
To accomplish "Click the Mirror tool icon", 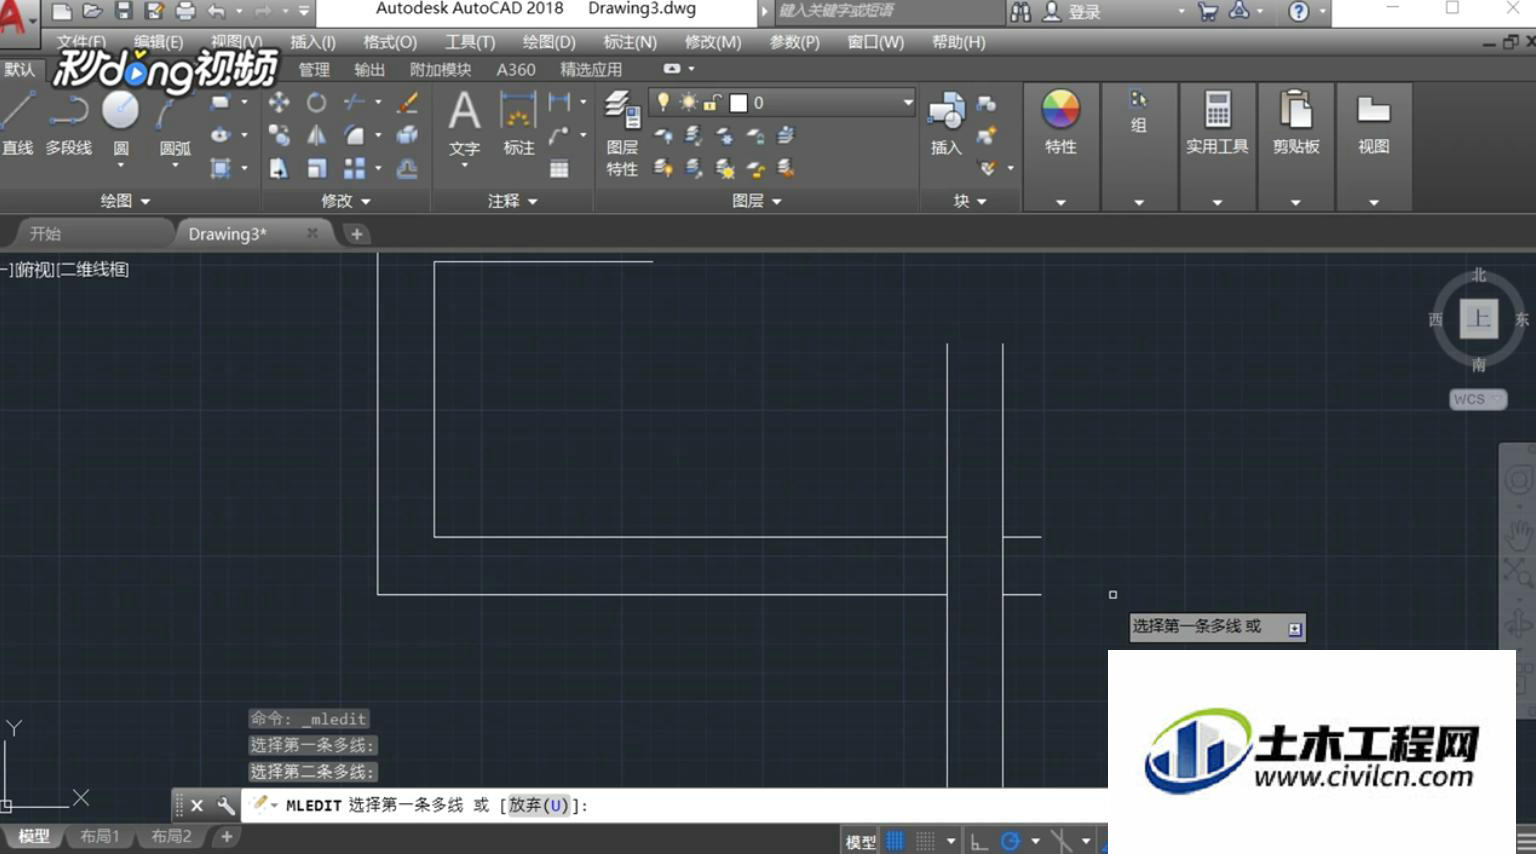I will (316, 135).
